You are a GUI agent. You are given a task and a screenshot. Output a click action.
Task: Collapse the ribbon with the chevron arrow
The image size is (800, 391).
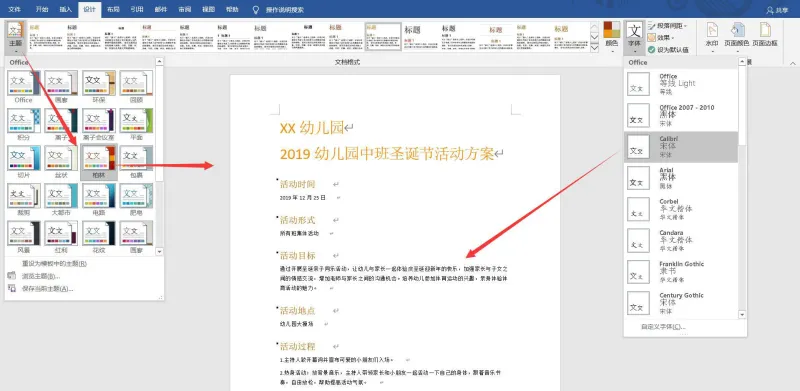(792, 62)
